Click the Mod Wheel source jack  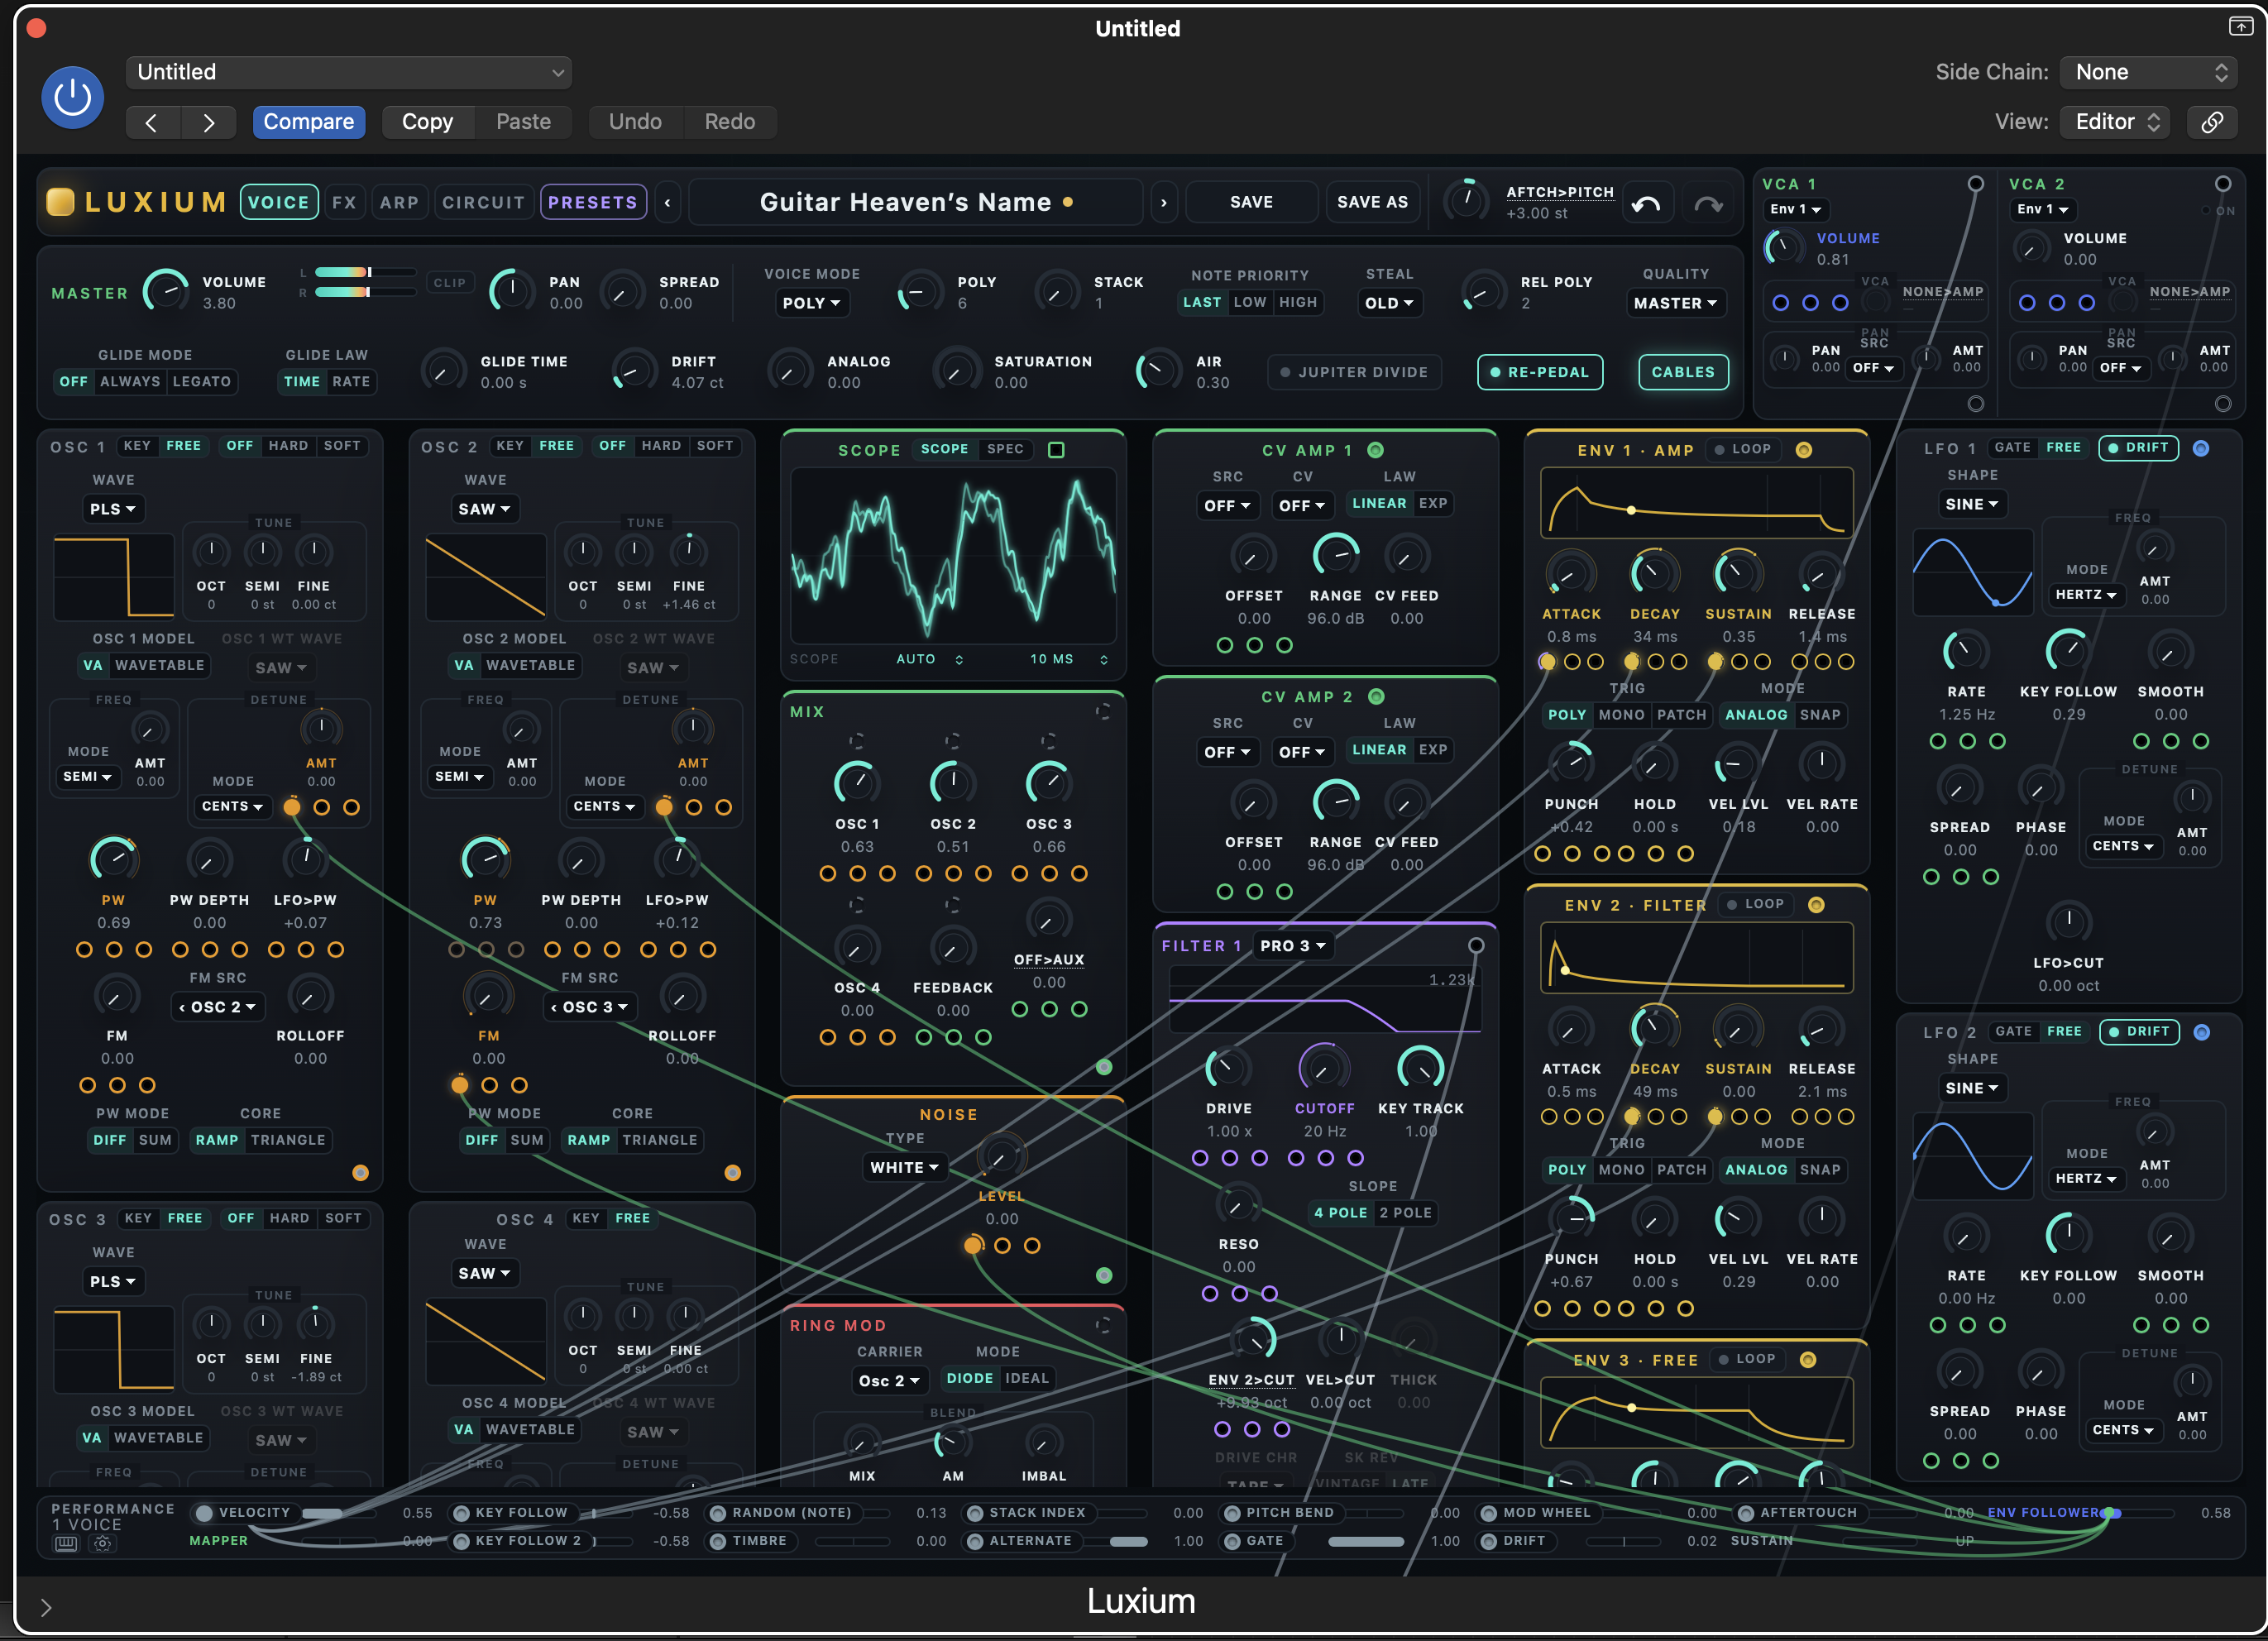(x=1488, y=1513)
